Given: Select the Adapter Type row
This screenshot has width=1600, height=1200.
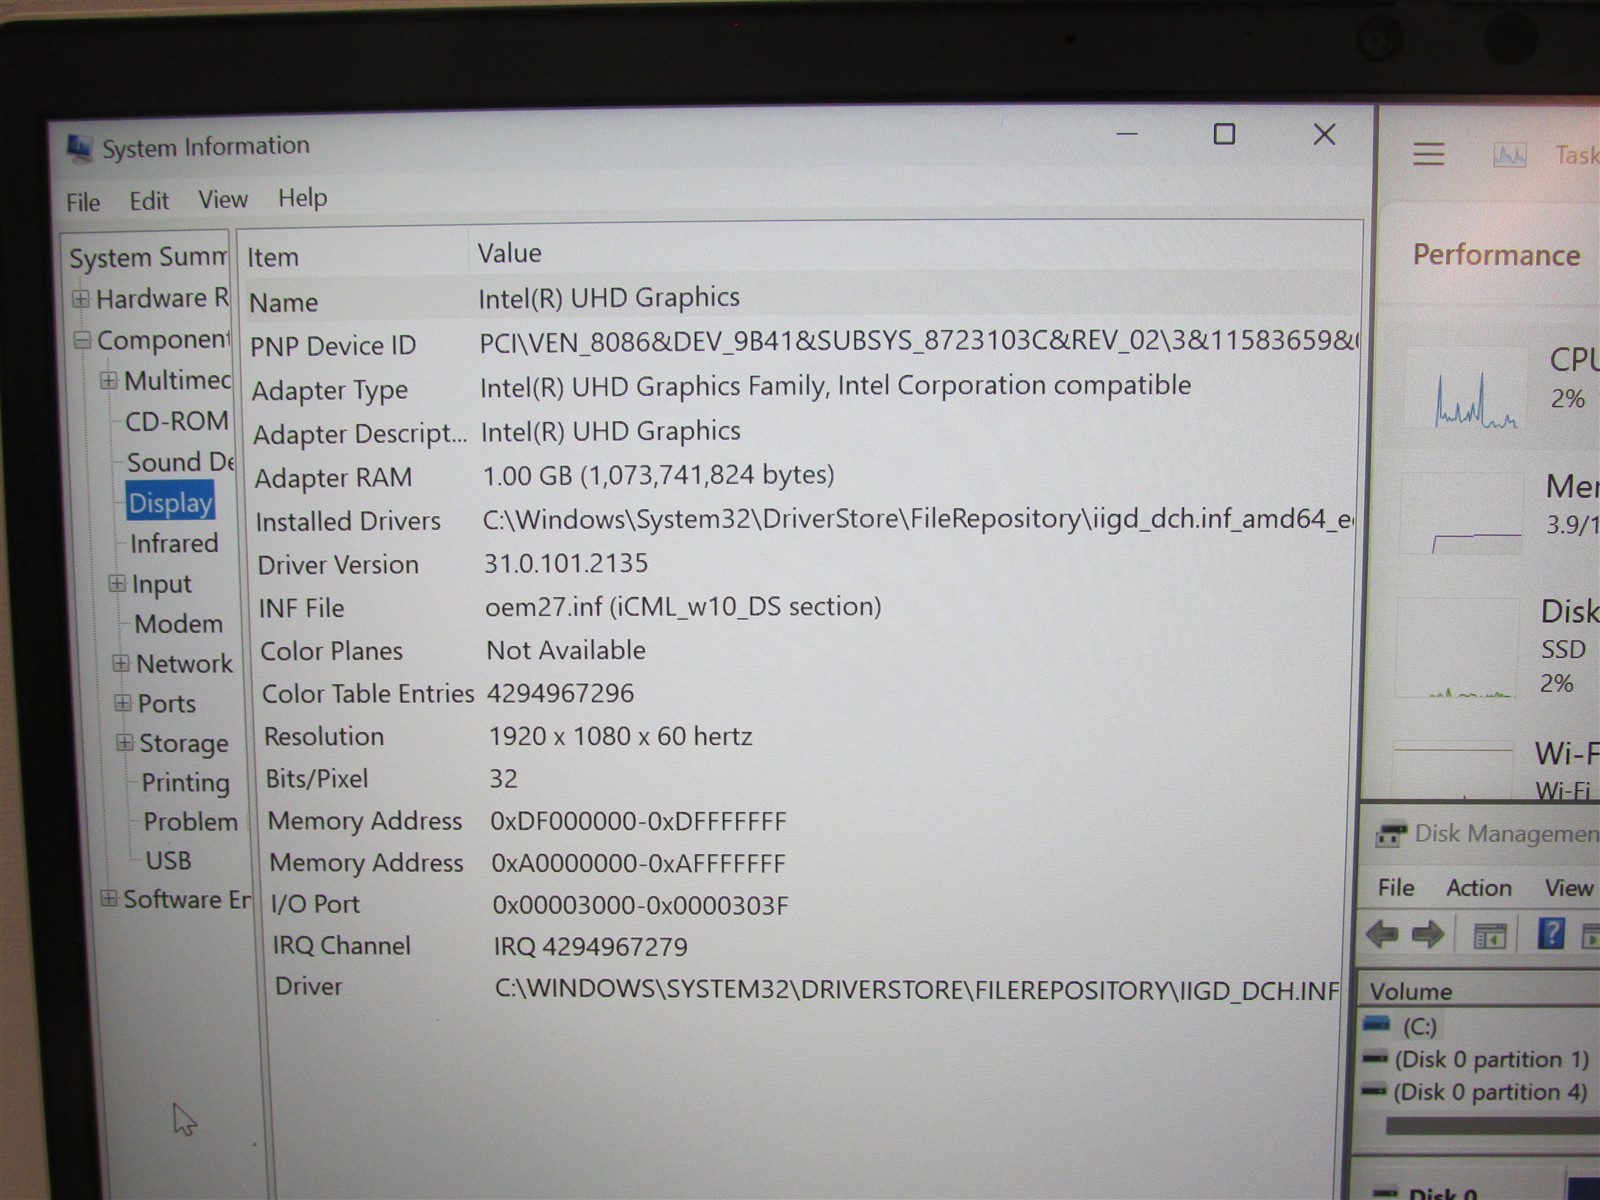Looking at the screenshot, I should pos(803,387).
